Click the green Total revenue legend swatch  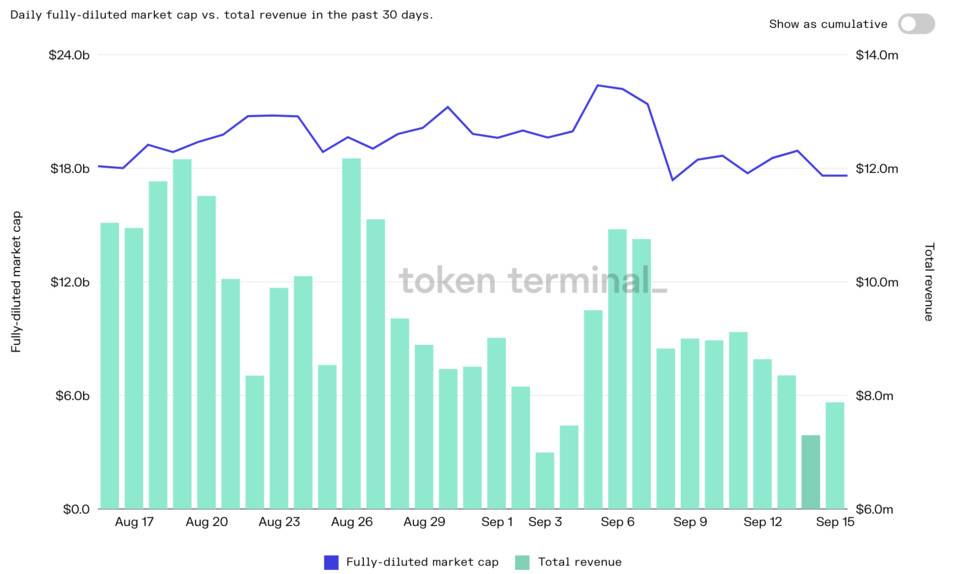pyautogui.click(x=523, y=562)
